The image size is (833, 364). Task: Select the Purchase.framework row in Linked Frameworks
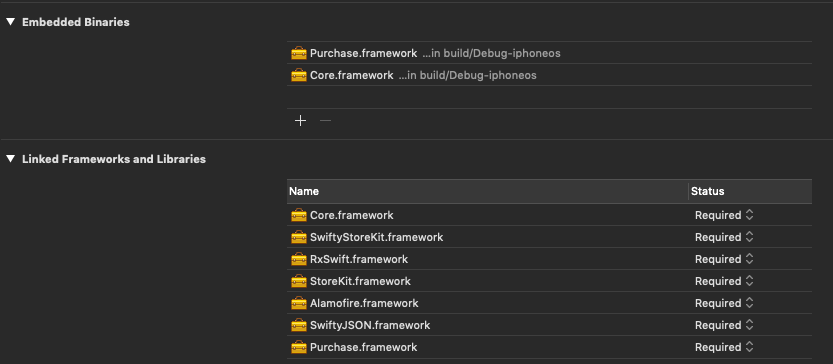(x=549, y=347)
